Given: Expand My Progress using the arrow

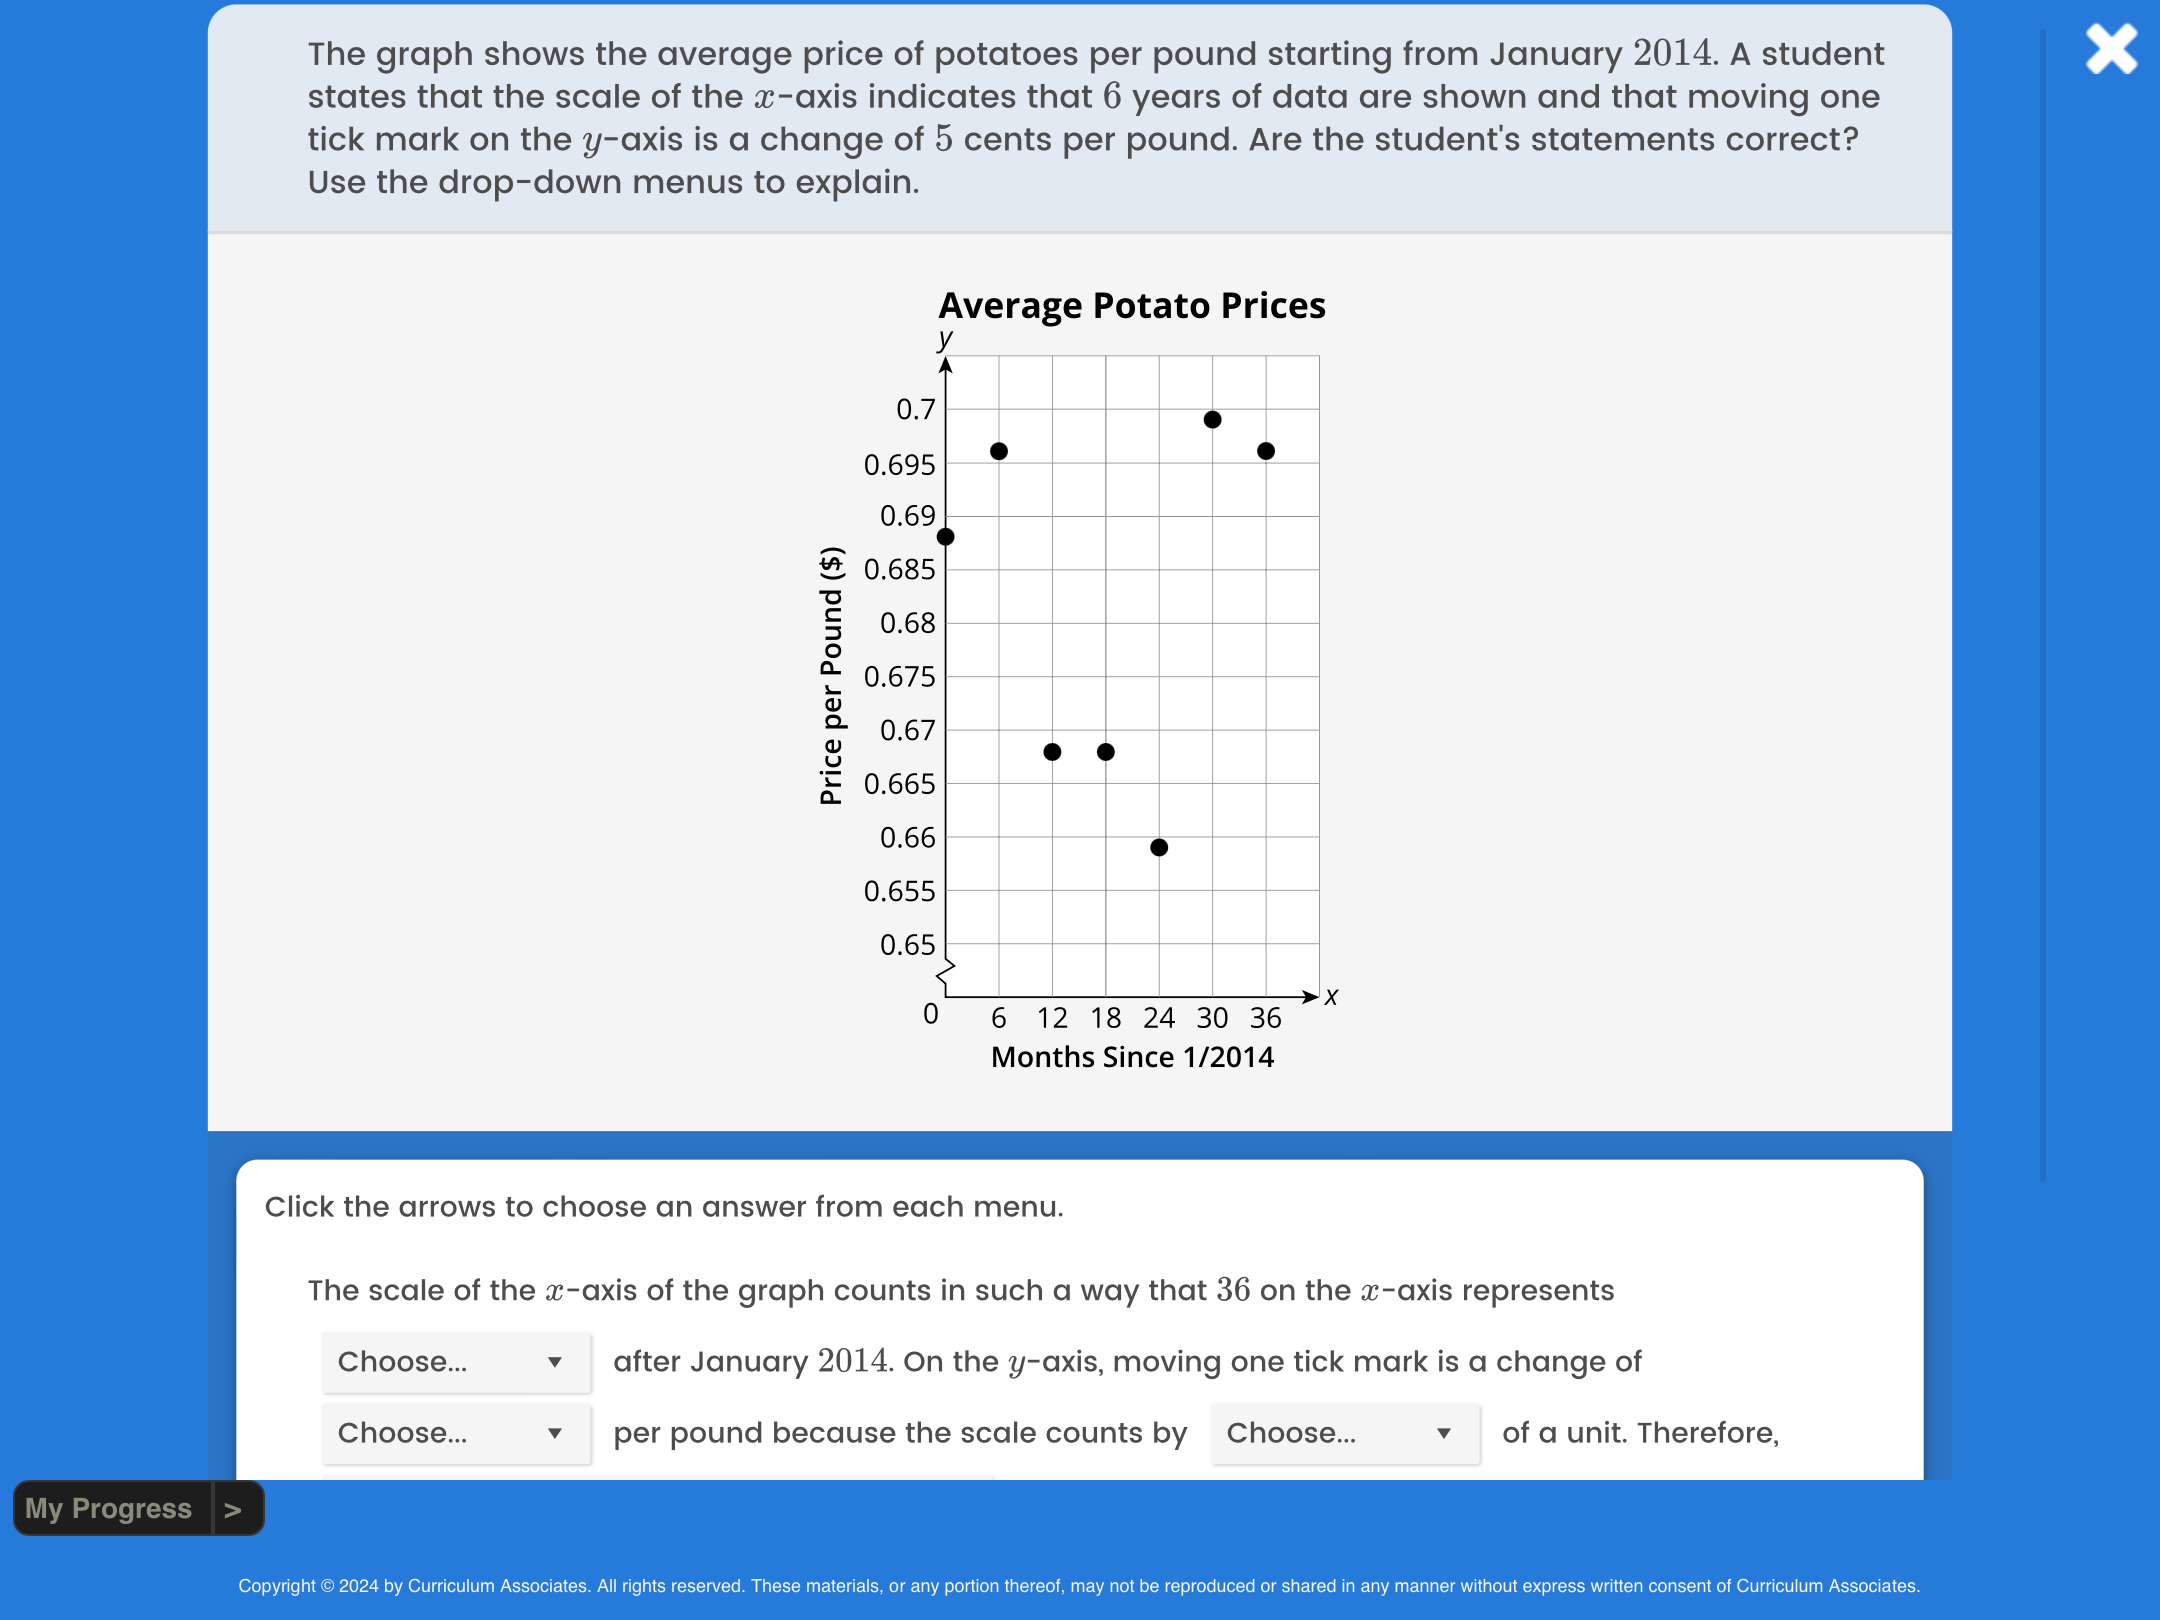Looking at the screenshot, I should [x=236, y=1509].
